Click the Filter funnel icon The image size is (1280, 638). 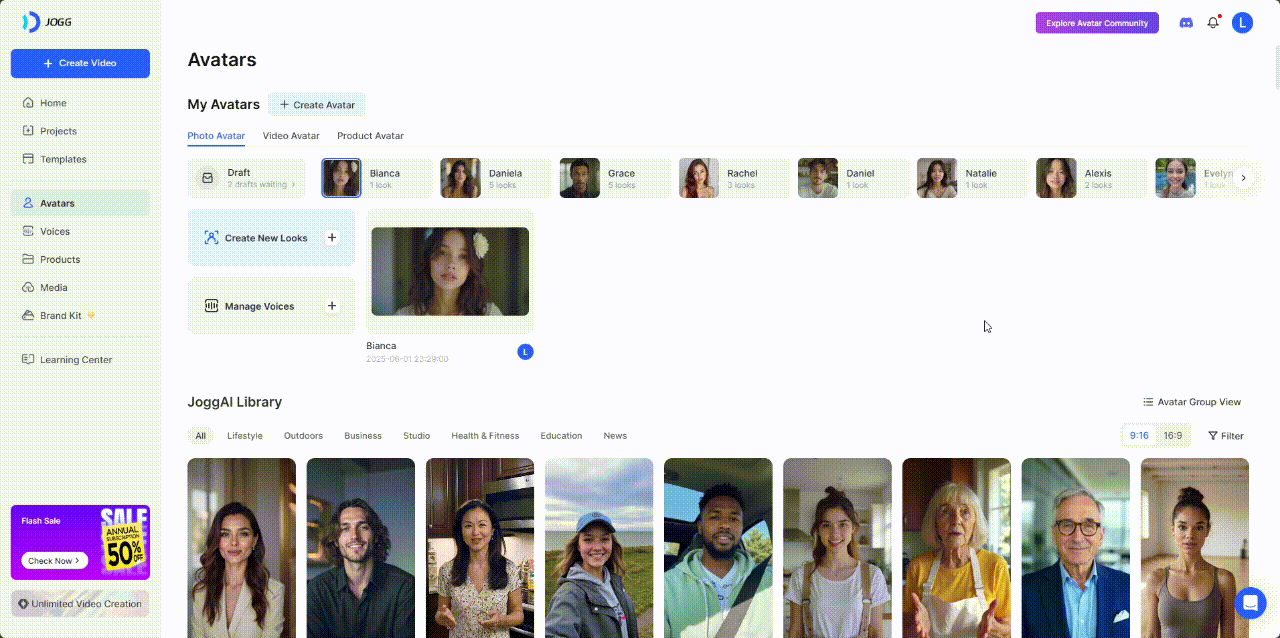coord(1213,436)
